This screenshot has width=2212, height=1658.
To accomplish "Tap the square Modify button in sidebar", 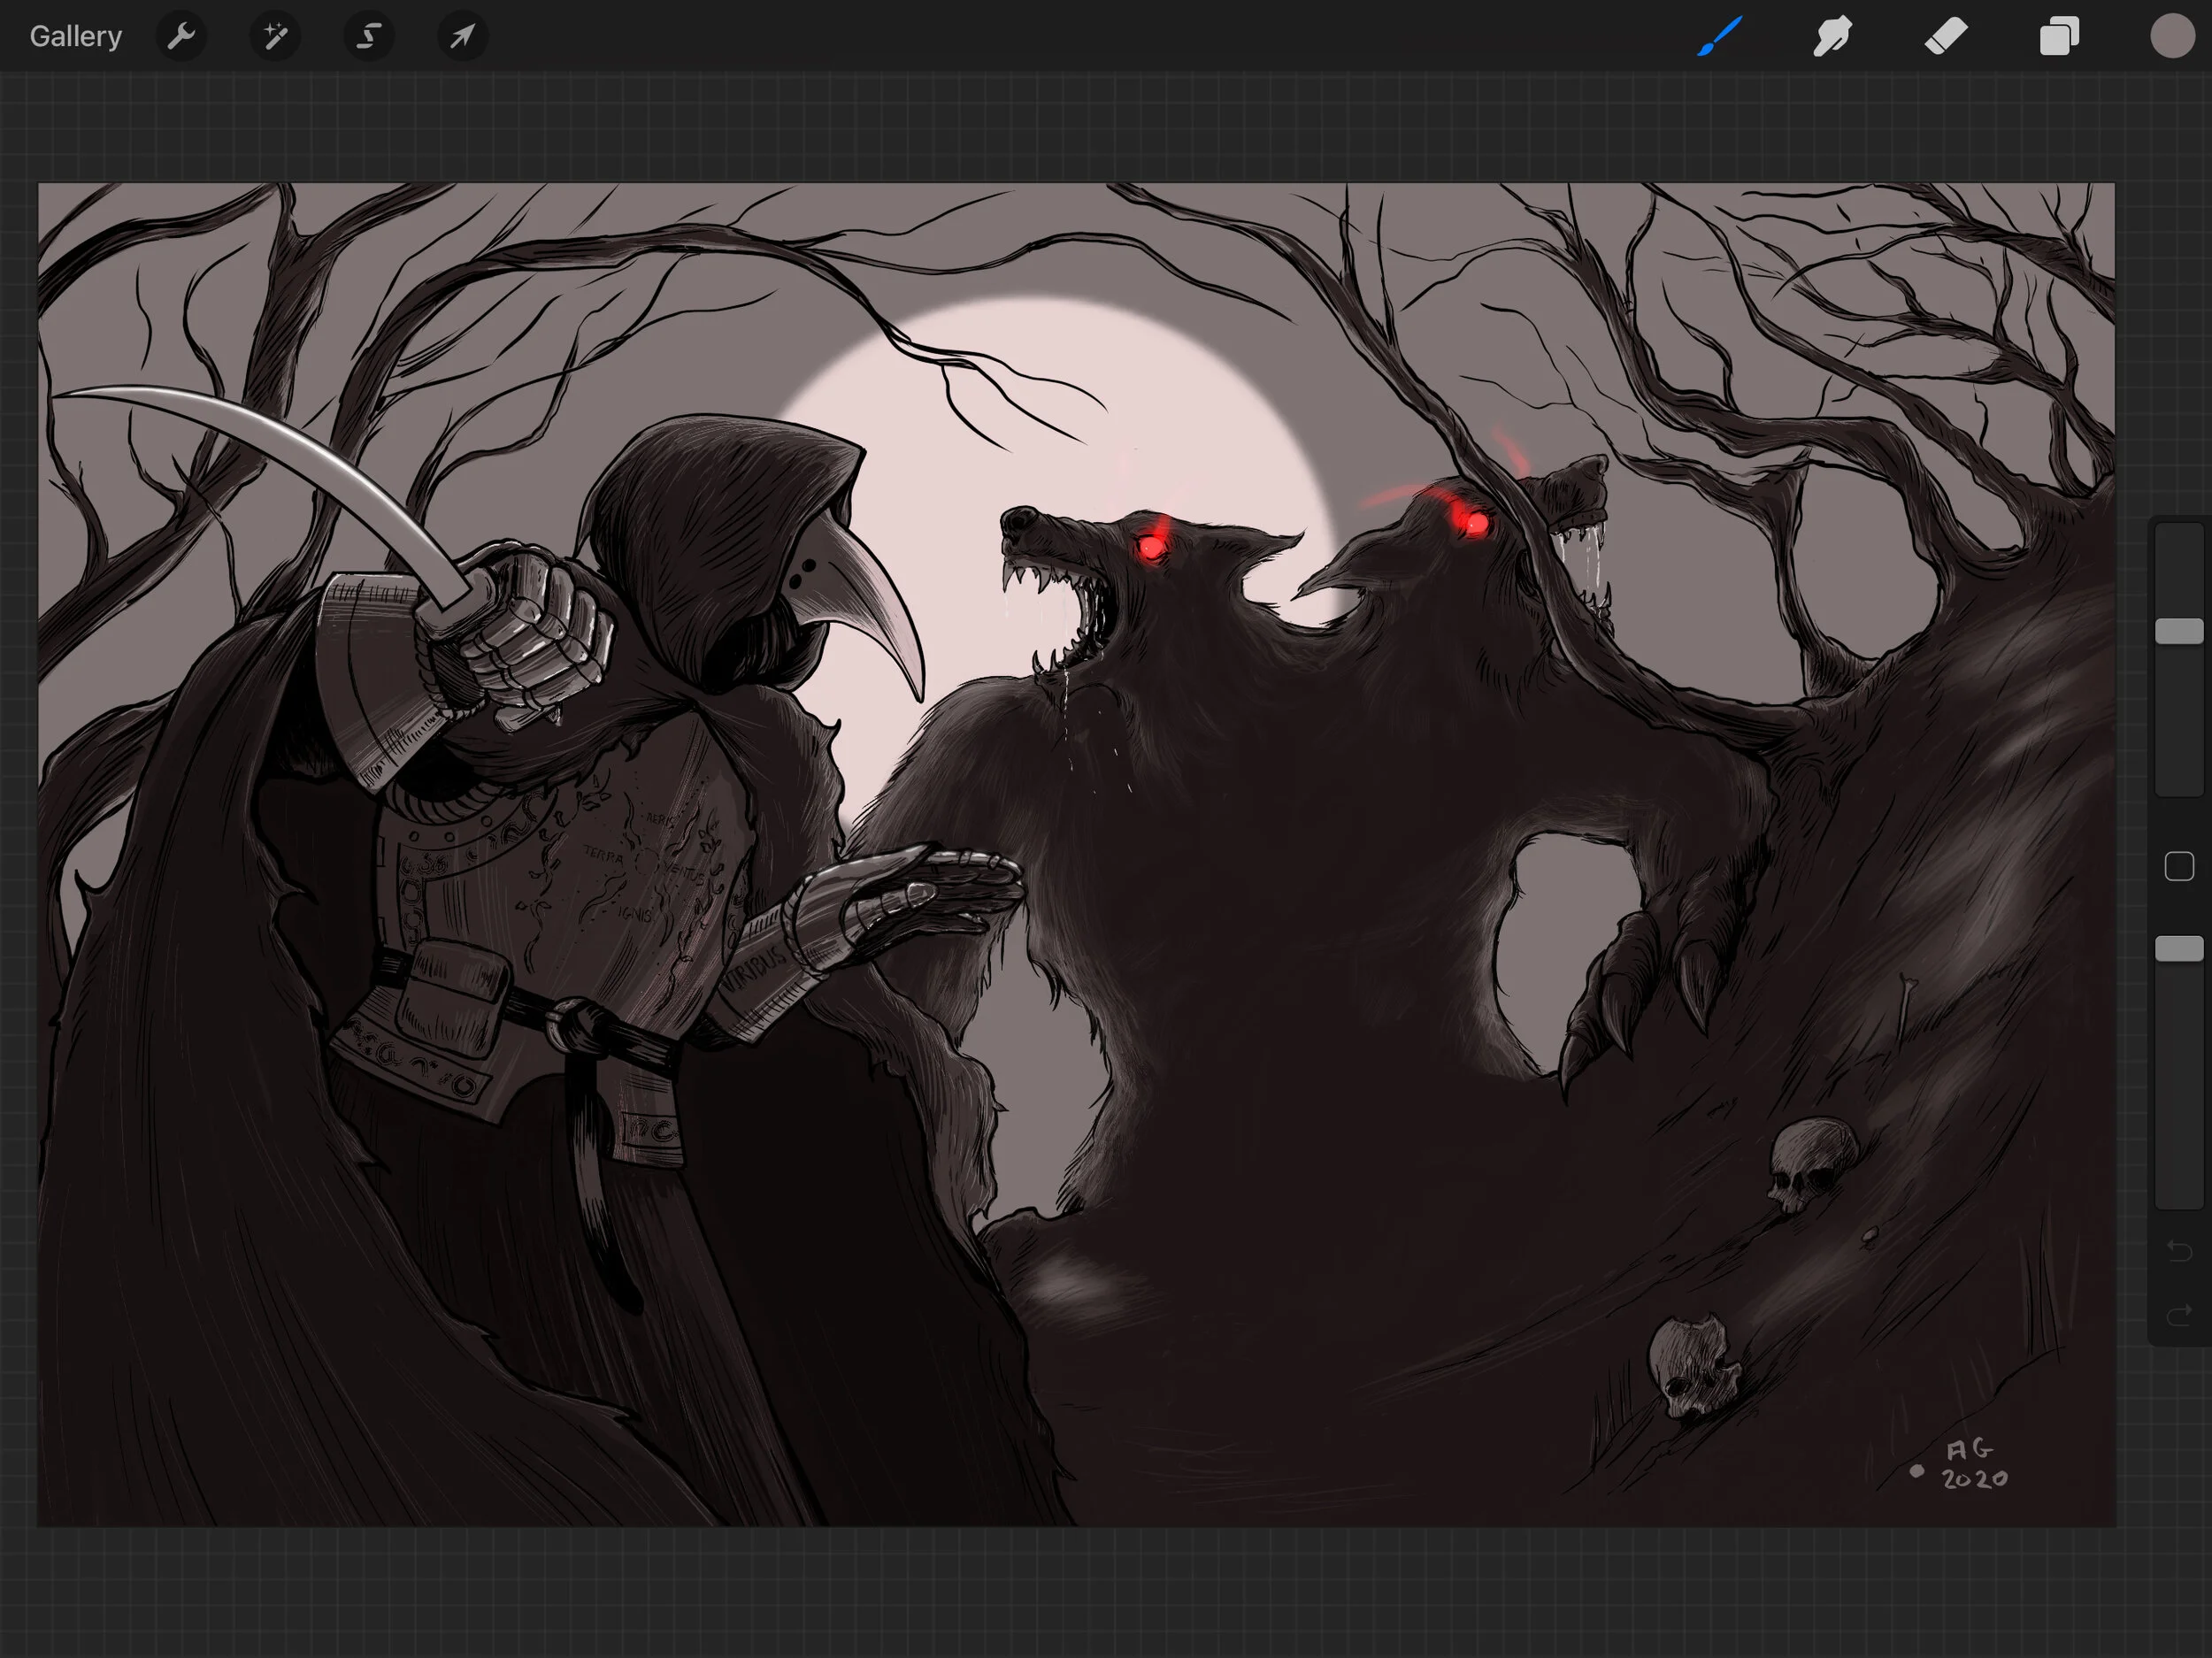I will 2179,866.
